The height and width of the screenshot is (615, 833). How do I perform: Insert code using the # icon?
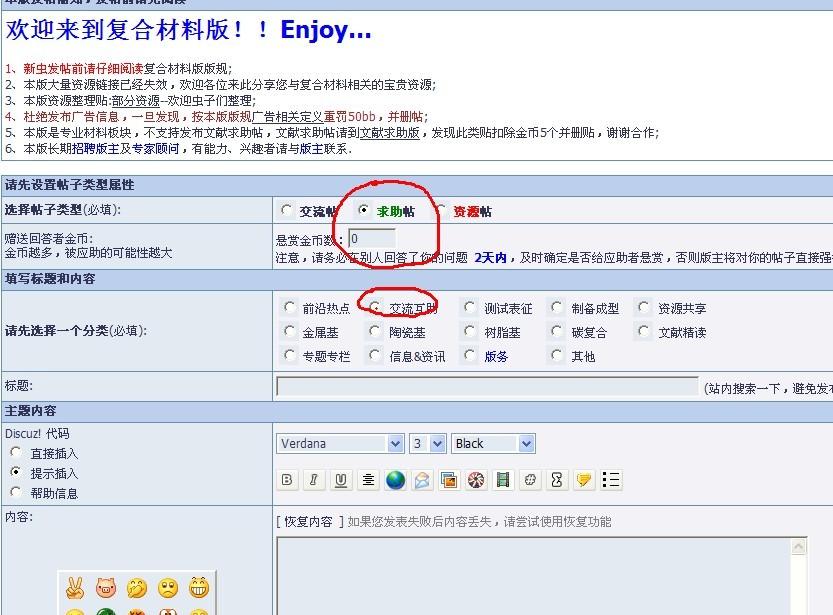(530, 480)
